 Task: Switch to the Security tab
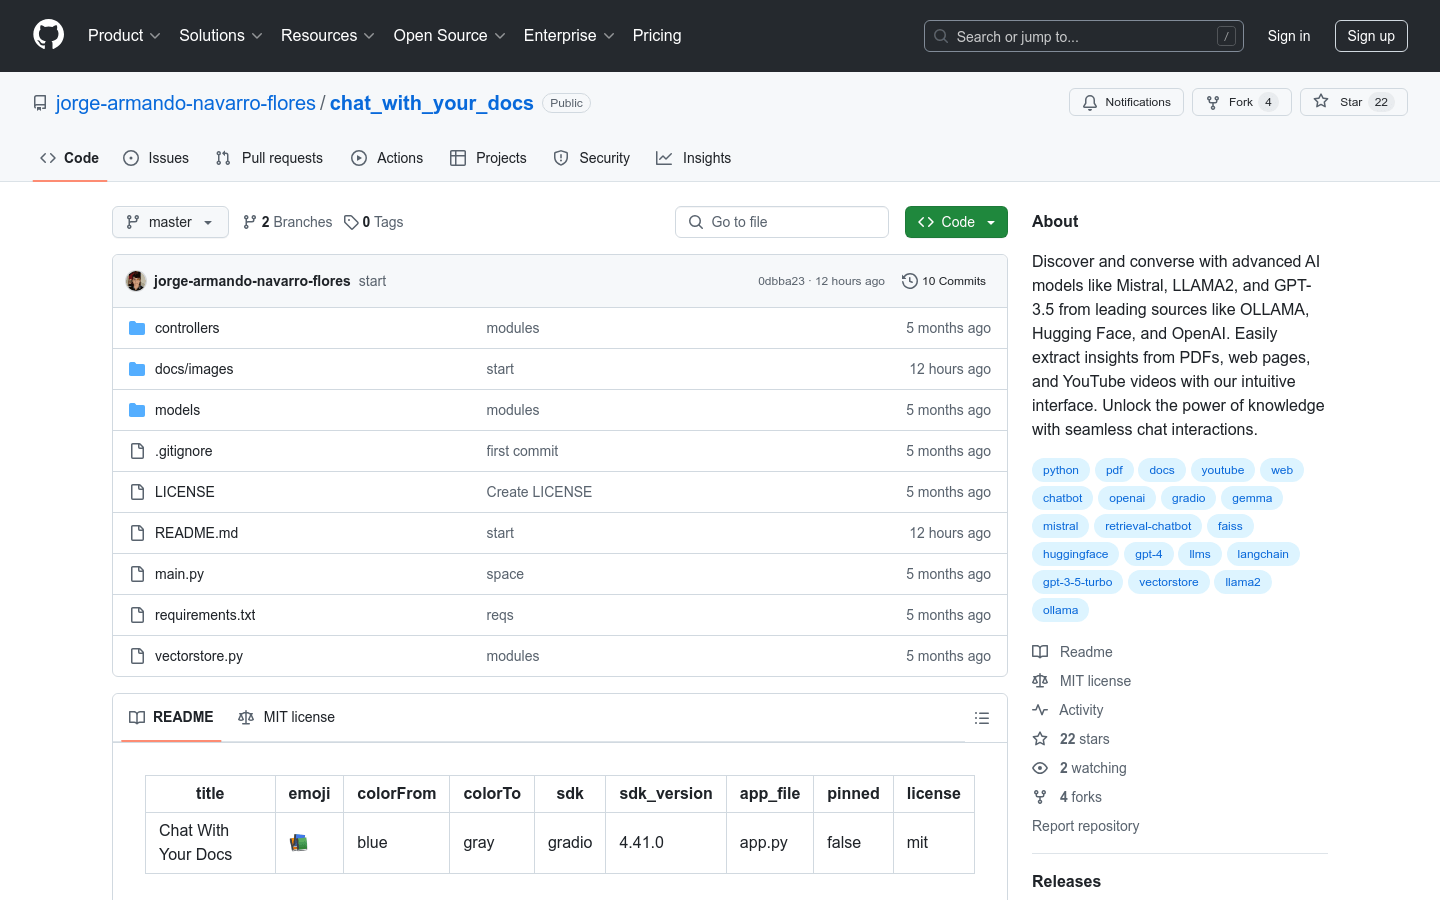(x=592, y=158)
